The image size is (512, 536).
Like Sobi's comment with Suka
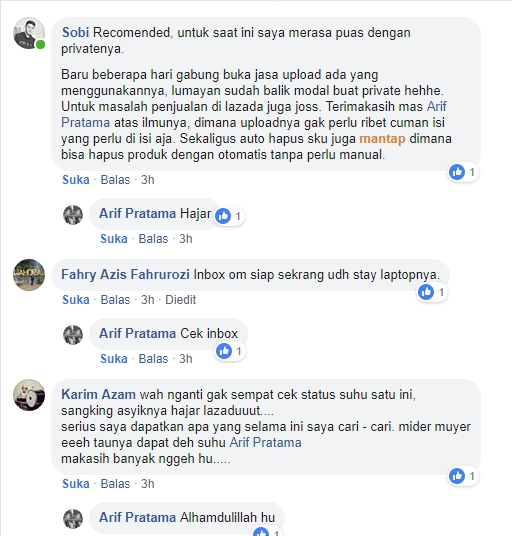pos(76,180)
